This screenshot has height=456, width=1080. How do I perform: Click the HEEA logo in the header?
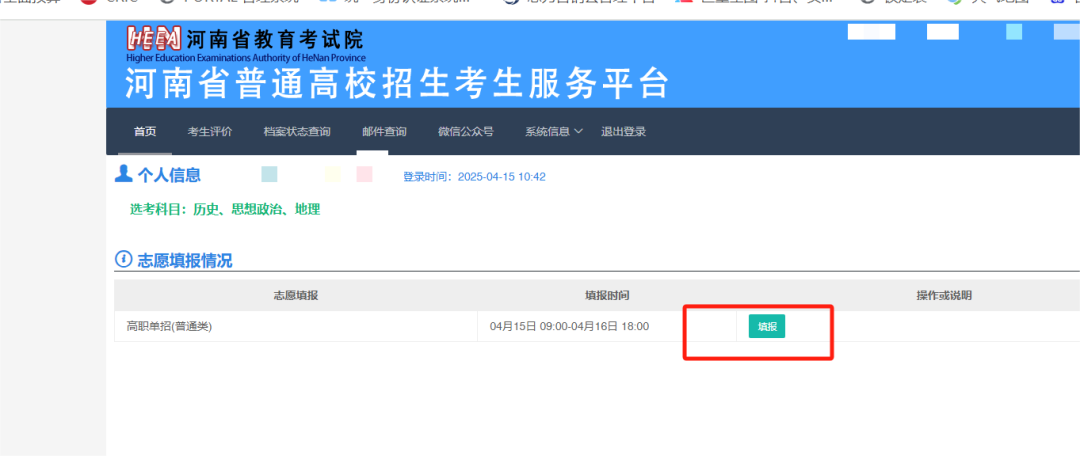154,39
